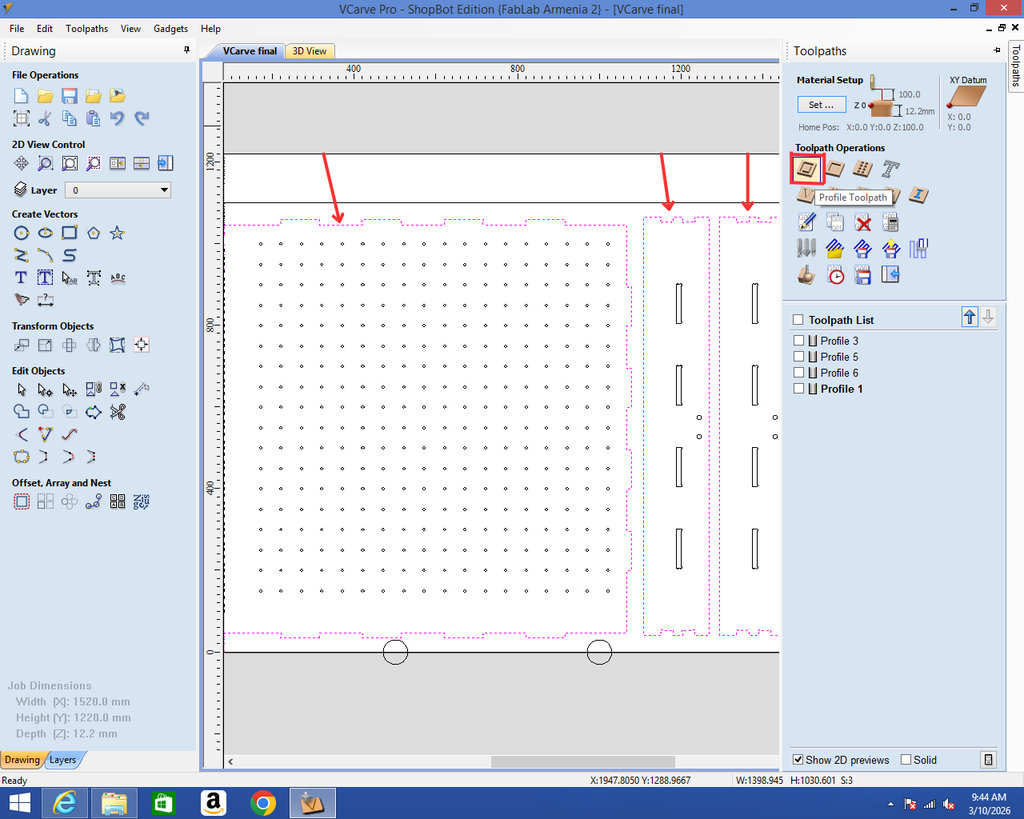Switch to the 3D View tab
Image resolution: width=1024 pixels, height=819 pixels.
(310, 51)
